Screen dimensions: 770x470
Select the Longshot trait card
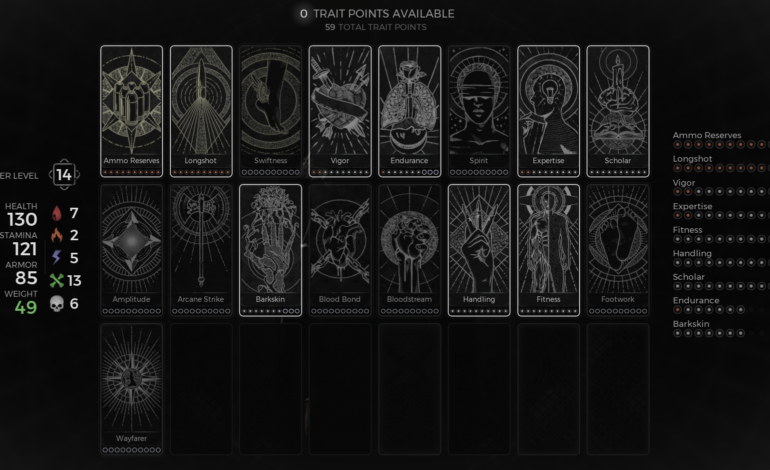point(201,111)
